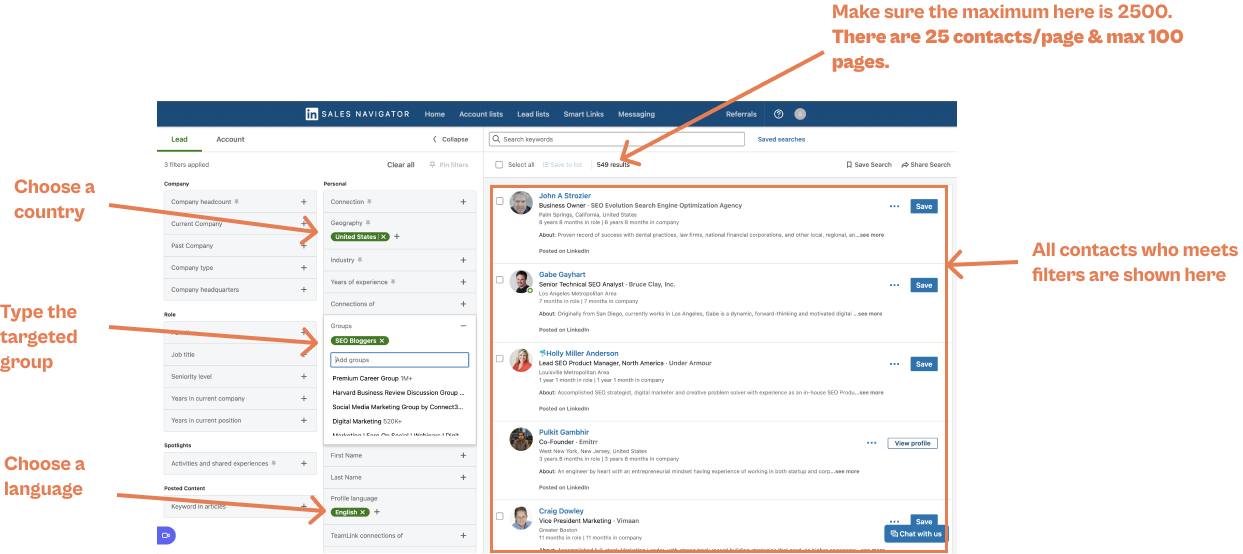Save the lead John A Strozier
The width and height of the screenshot is (1243, 554).
[924, 207]
